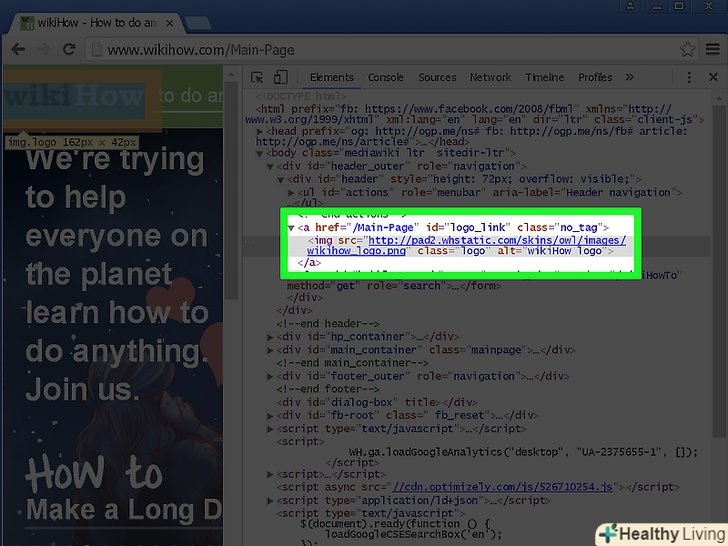Select the form method get line

click(394, 286)
